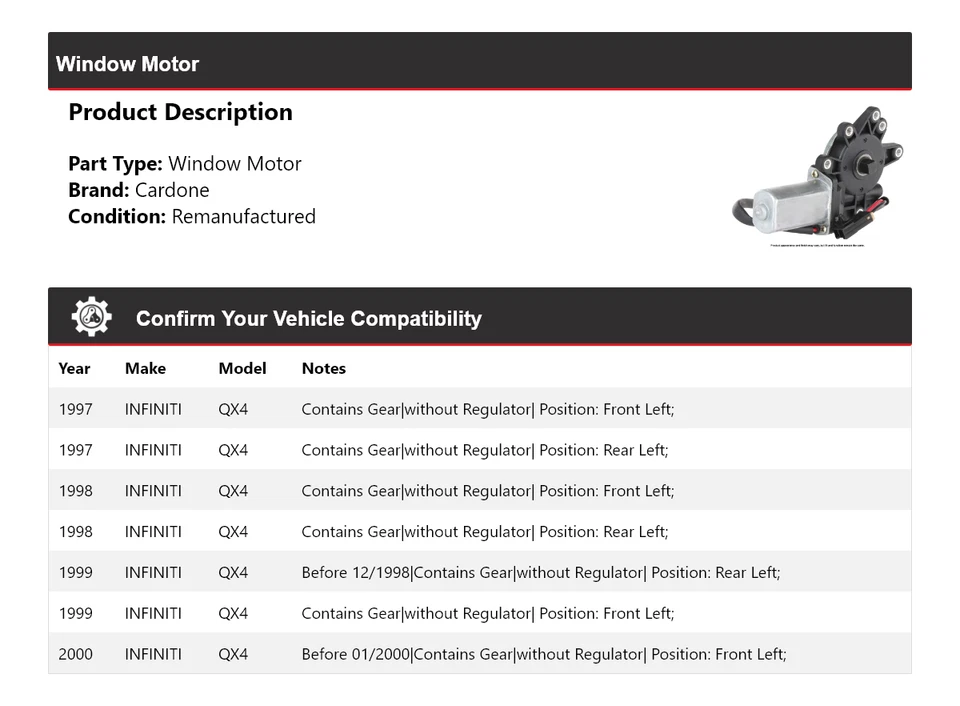Click the Product Description heading

180,112
